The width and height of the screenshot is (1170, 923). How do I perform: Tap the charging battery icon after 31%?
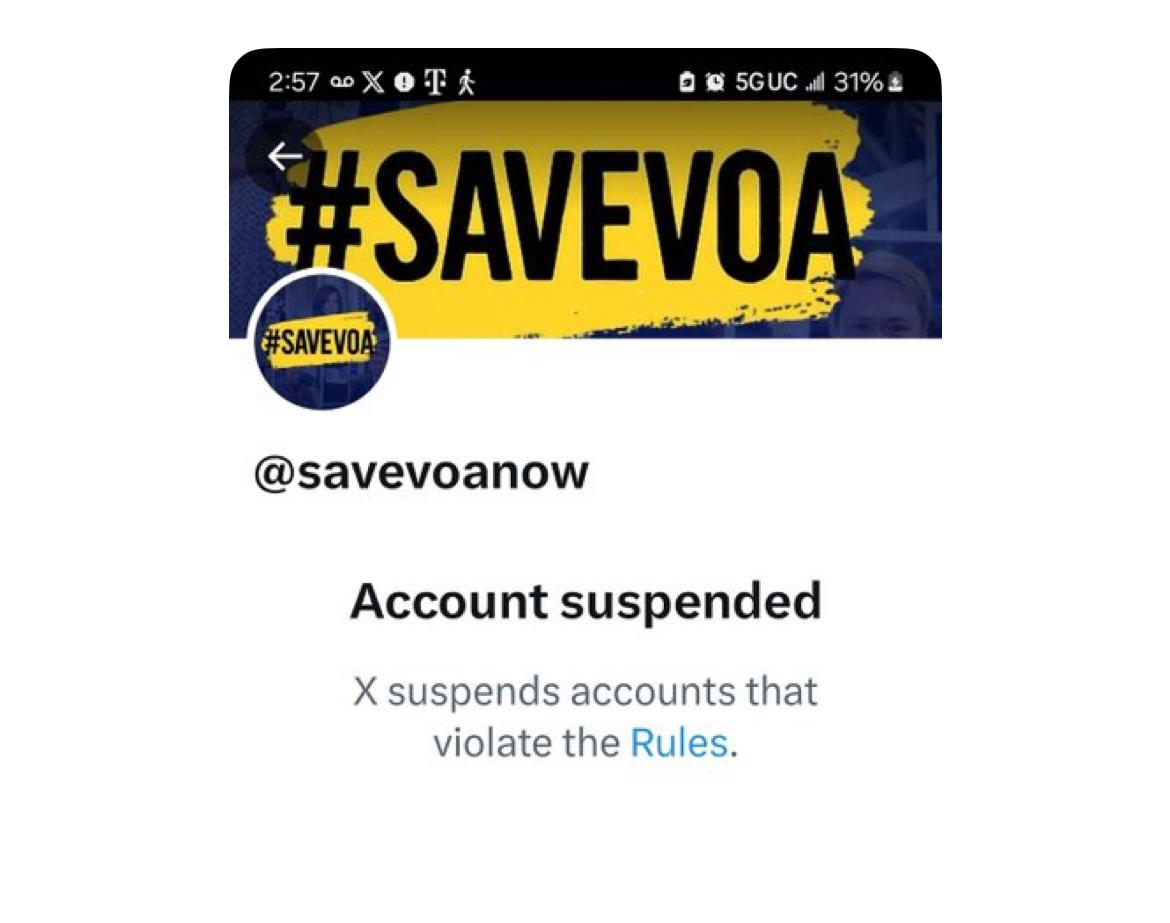pos(896,82)
